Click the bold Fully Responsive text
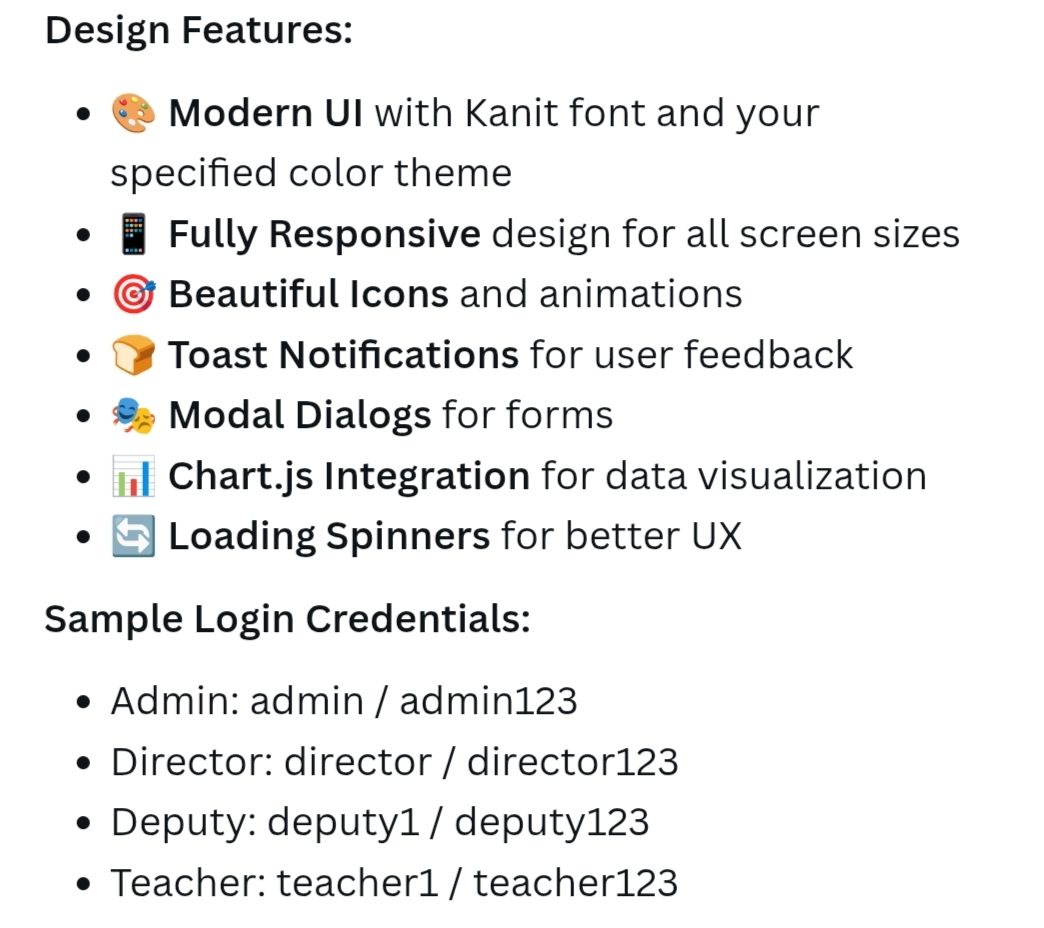This screenshot has width=1044, height=928. coord(324,234)
